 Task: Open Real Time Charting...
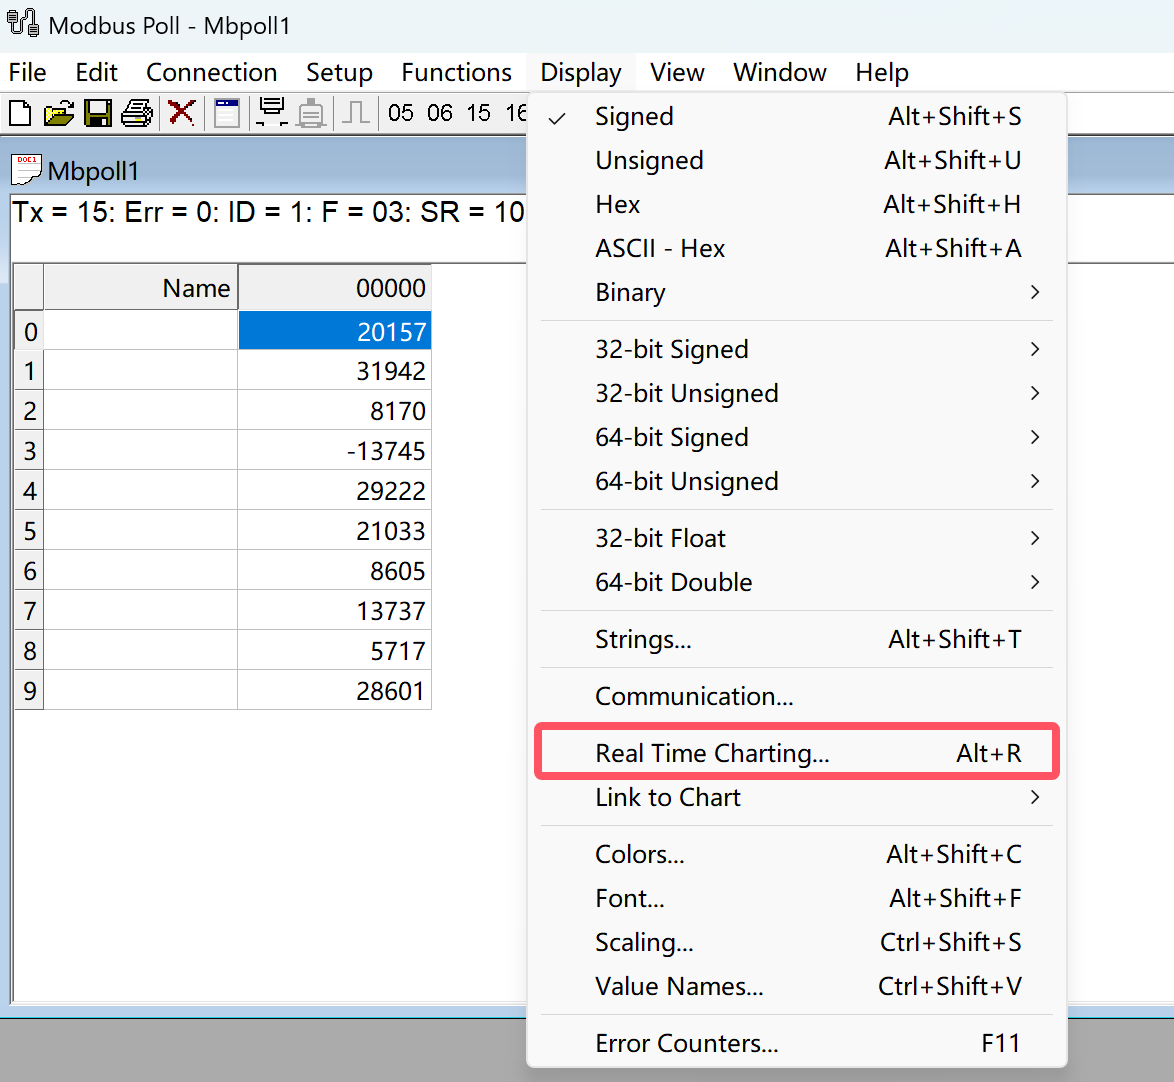(797, 753)
